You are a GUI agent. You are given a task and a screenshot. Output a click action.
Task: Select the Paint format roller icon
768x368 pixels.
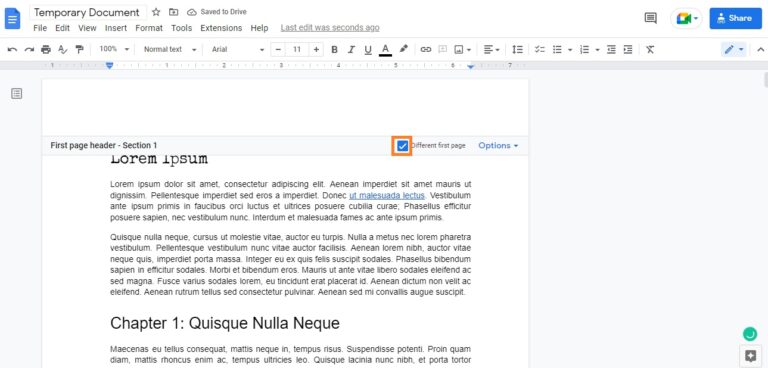79,49
